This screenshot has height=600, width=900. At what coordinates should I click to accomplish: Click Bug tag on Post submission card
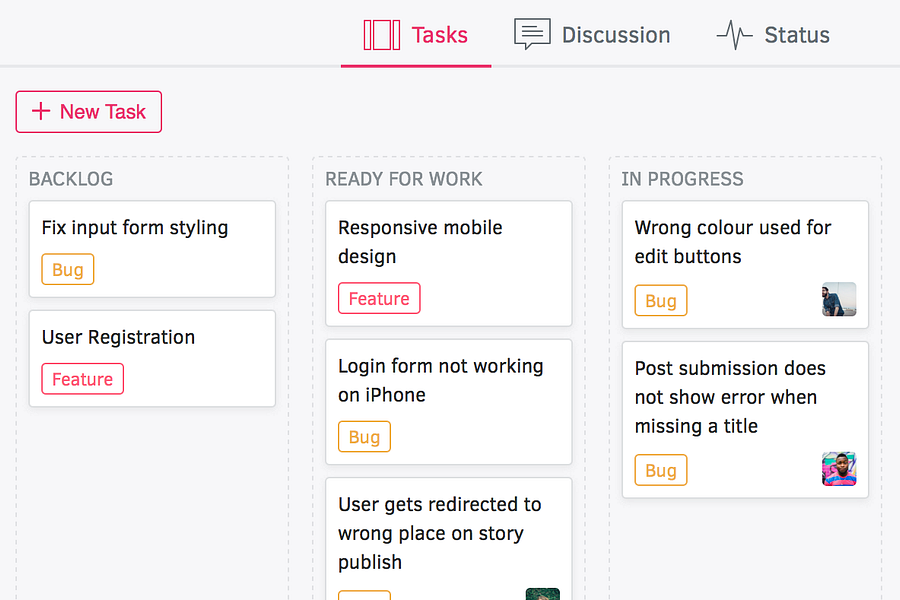[x=661, y=471]
